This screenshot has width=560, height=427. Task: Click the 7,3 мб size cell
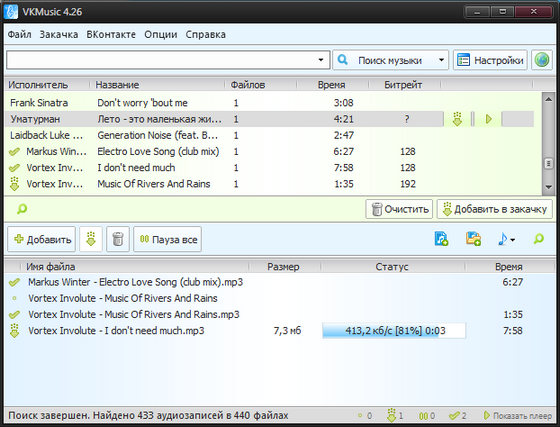point(287,331)
